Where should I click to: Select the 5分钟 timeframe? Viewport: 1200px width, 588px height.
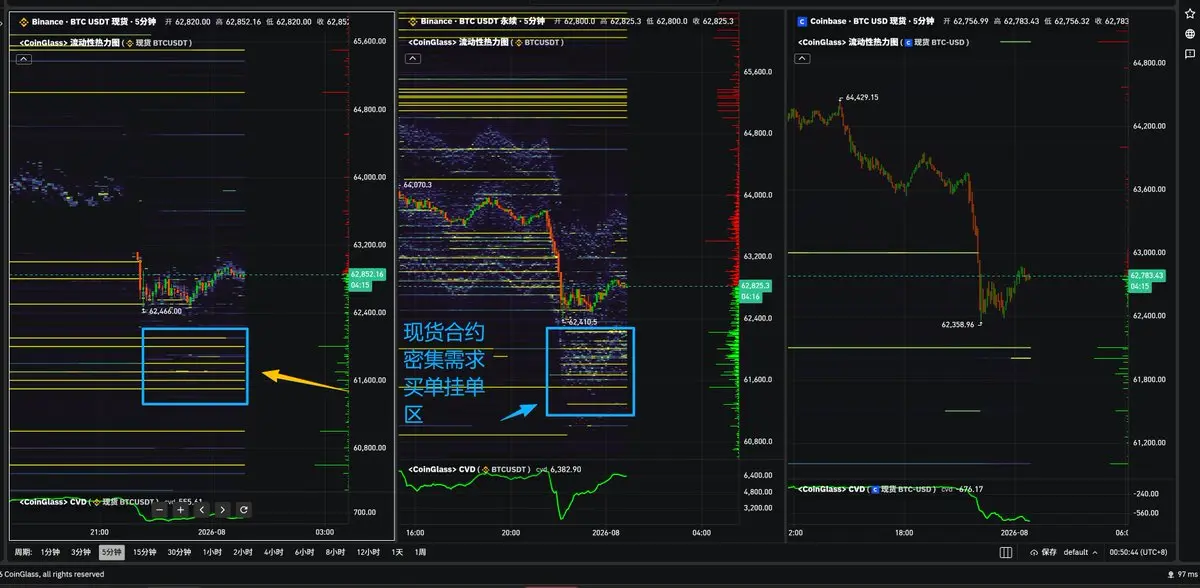111,552
